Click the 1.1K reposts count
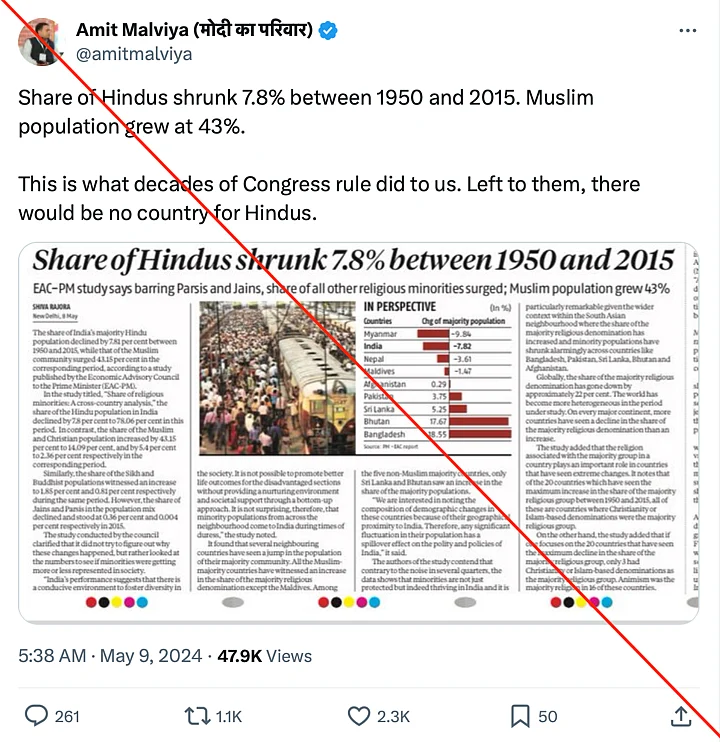The image size is (720, 742). point(229,716)
